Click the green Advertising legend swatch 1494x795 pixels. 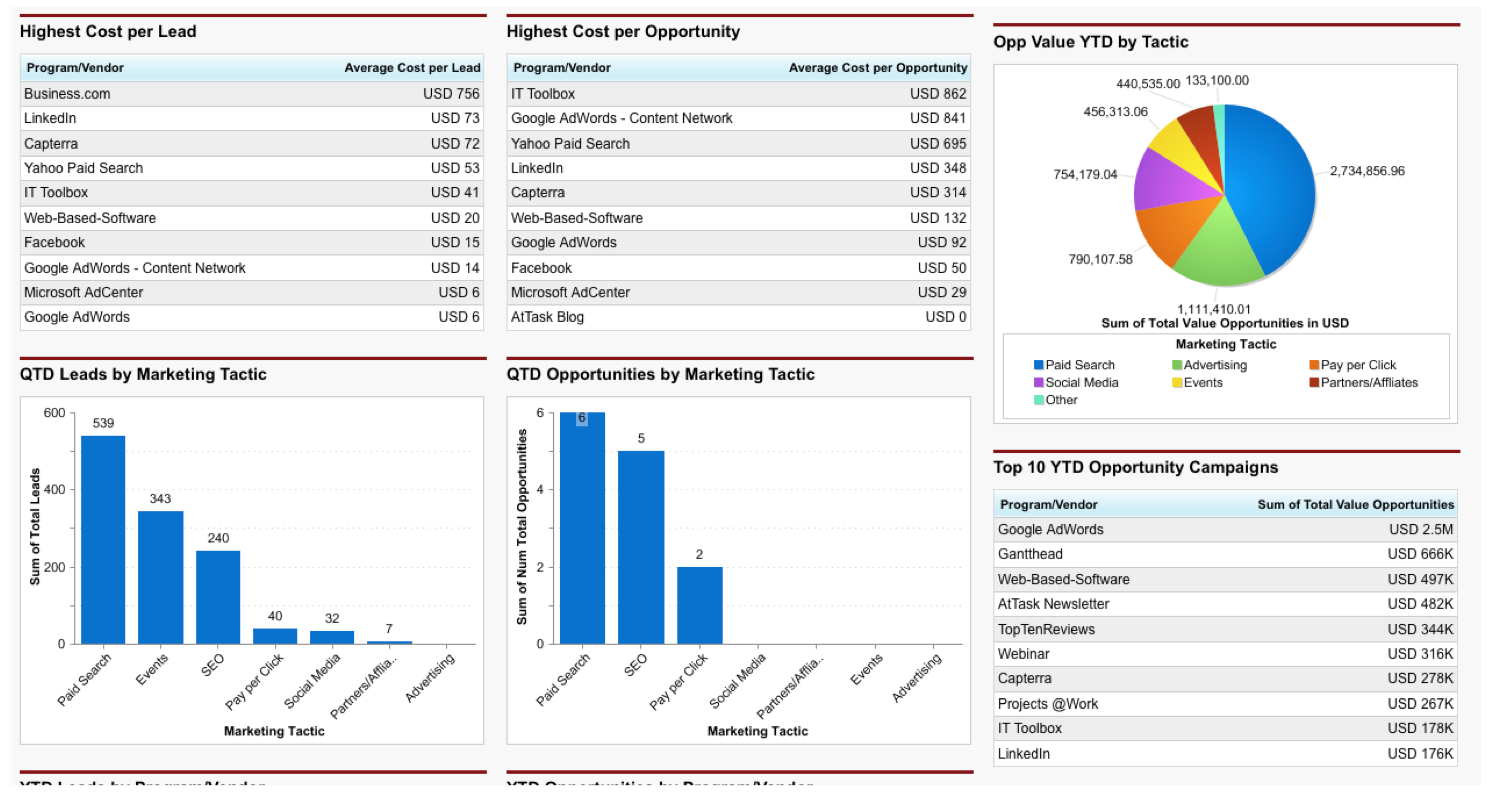1177,365
